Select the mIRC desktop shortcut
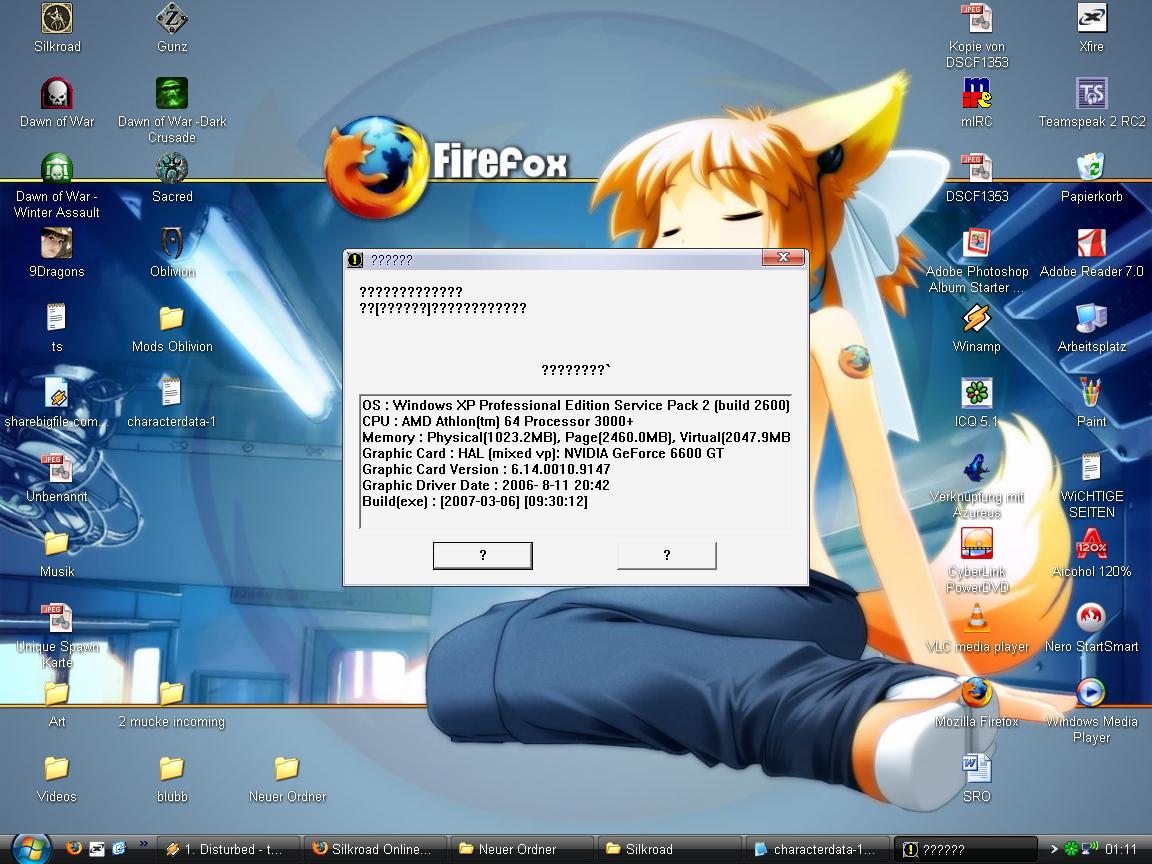 tap(976, 94)
